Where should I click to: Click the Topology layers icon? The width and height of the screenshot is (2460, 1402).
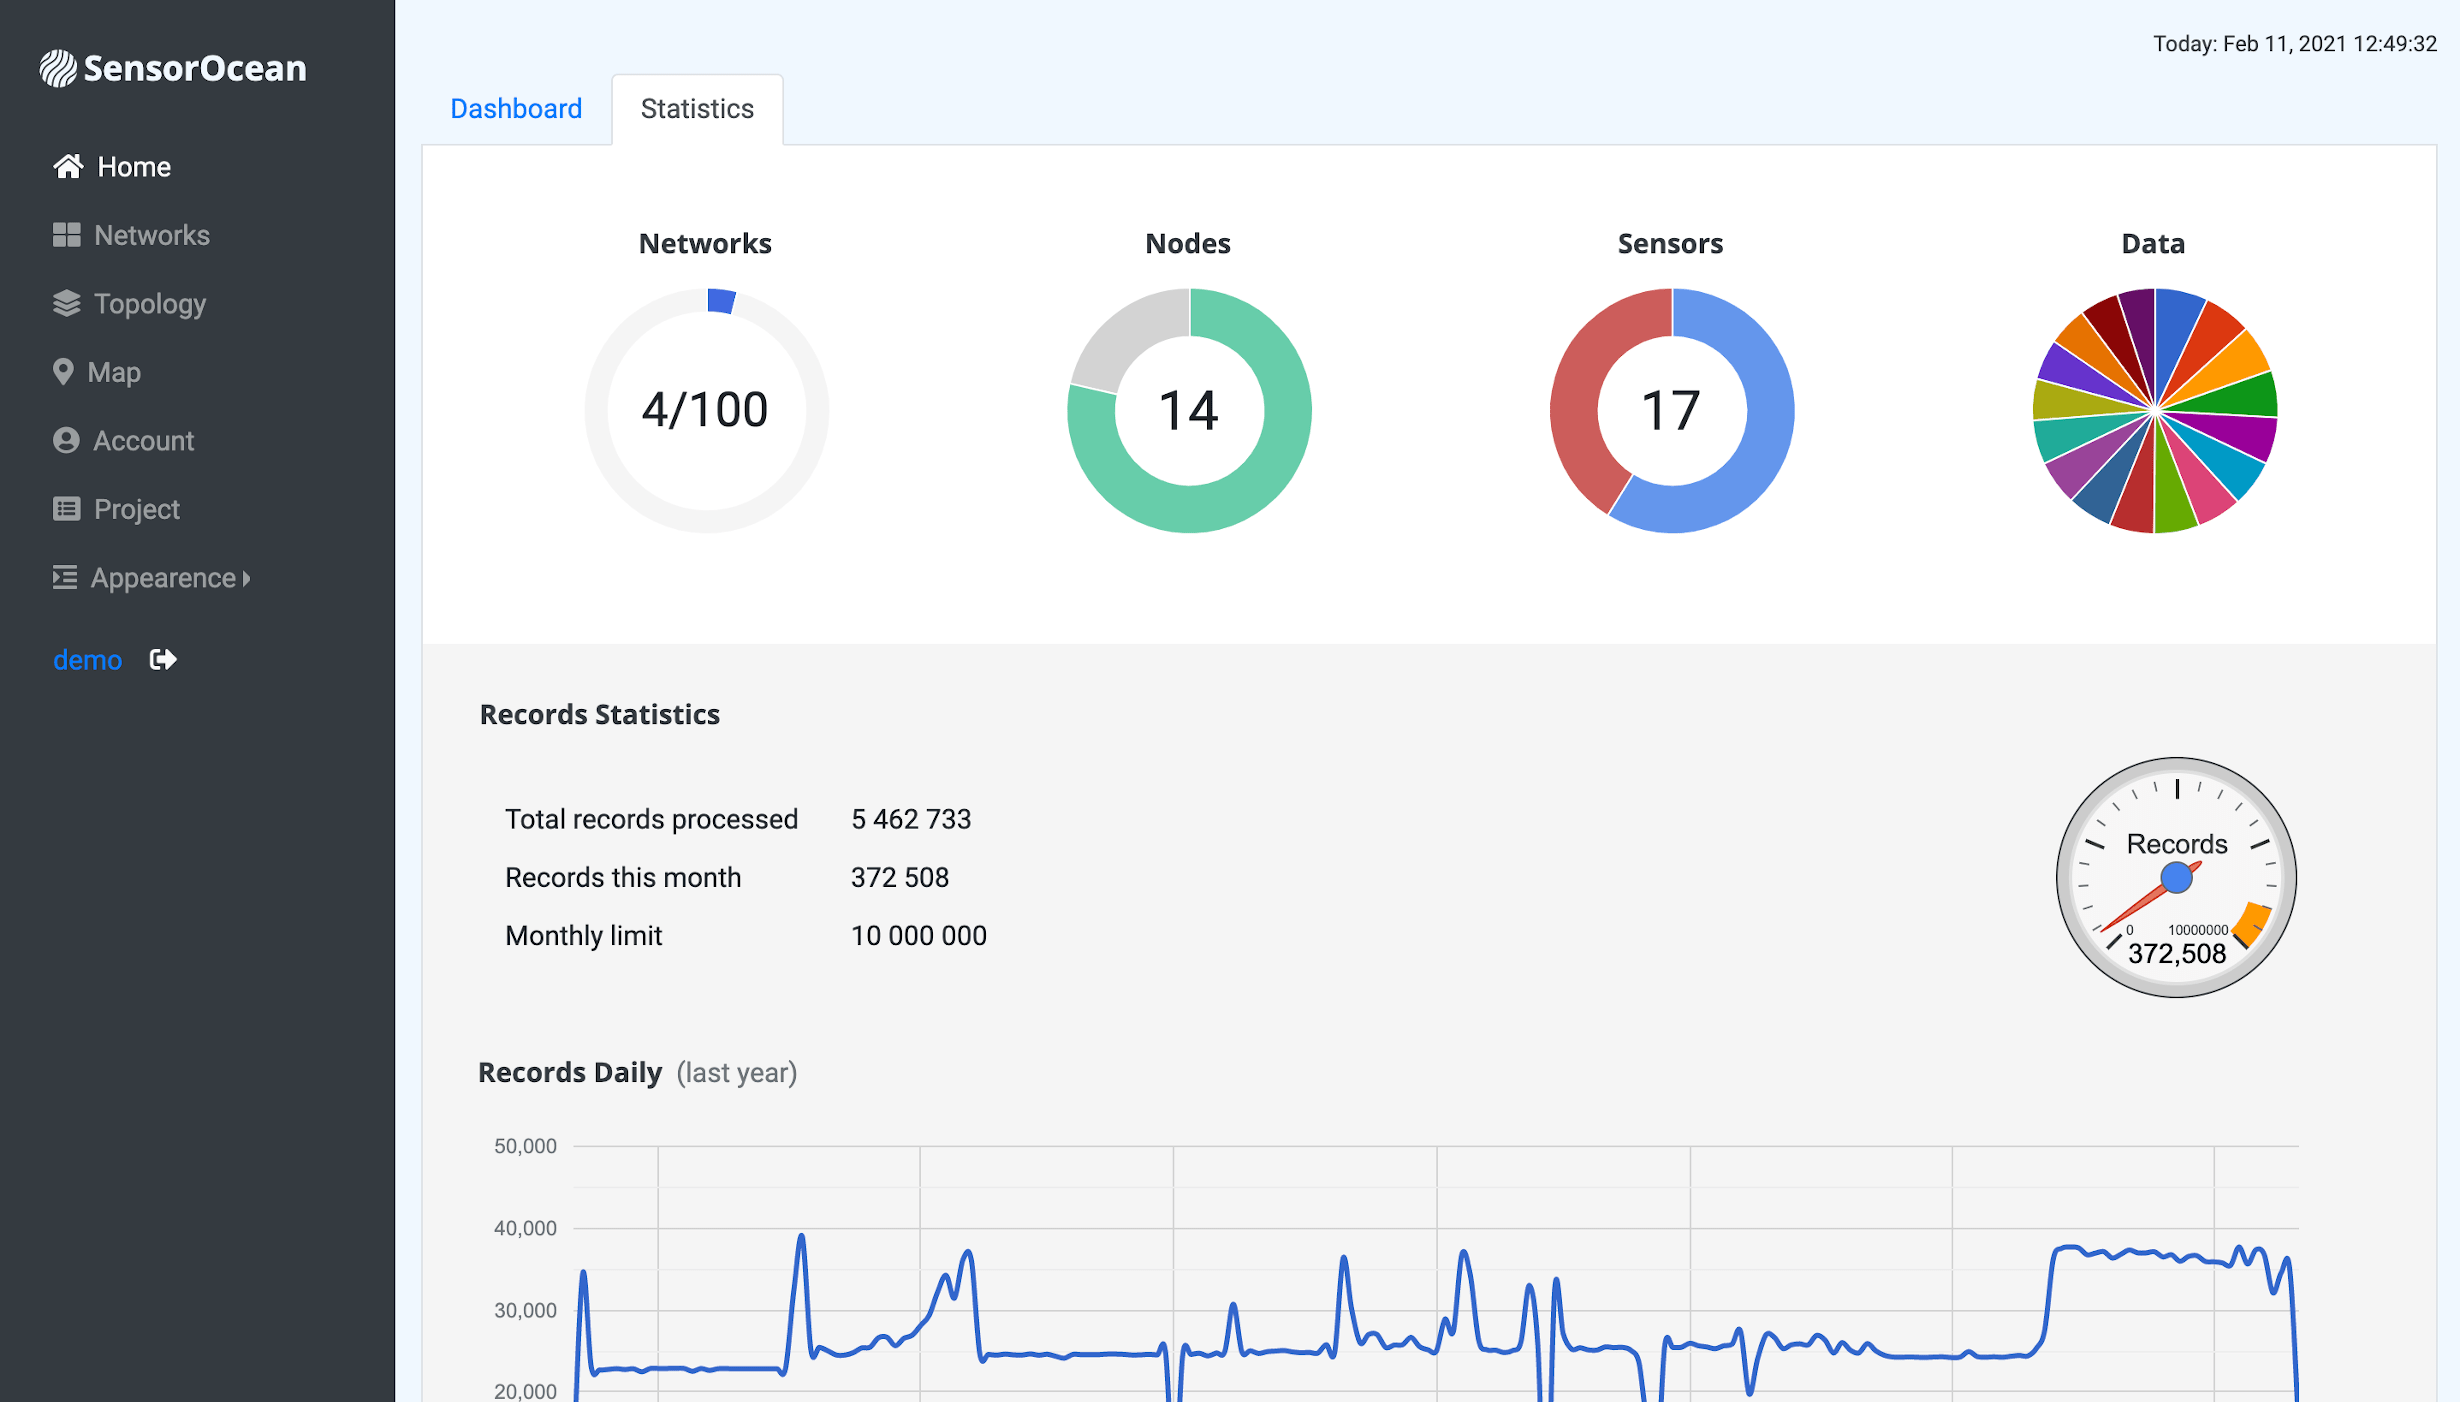[66, 303]
